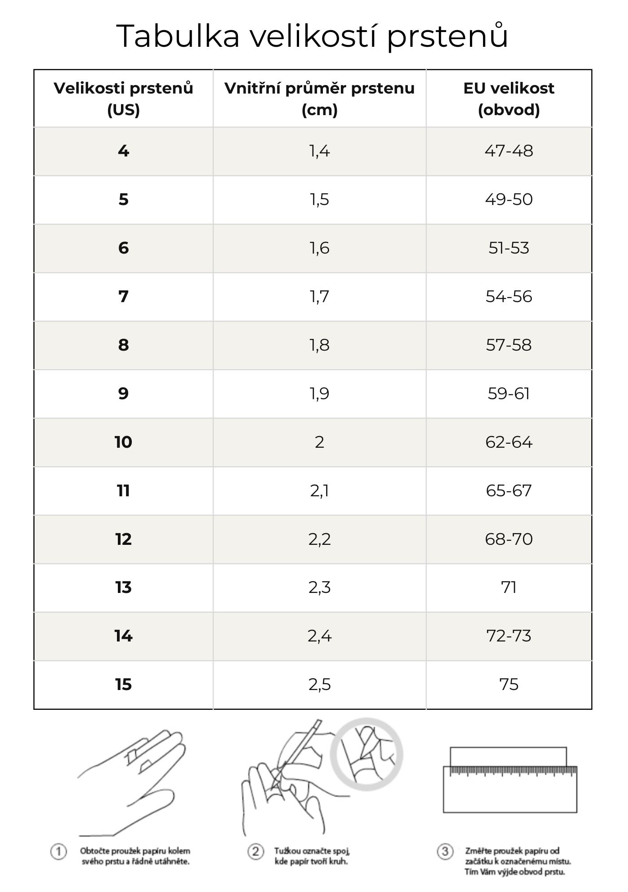628x892 pixels.
Task: Select US ring size 7 cell
Action: [x=123, y=296]
